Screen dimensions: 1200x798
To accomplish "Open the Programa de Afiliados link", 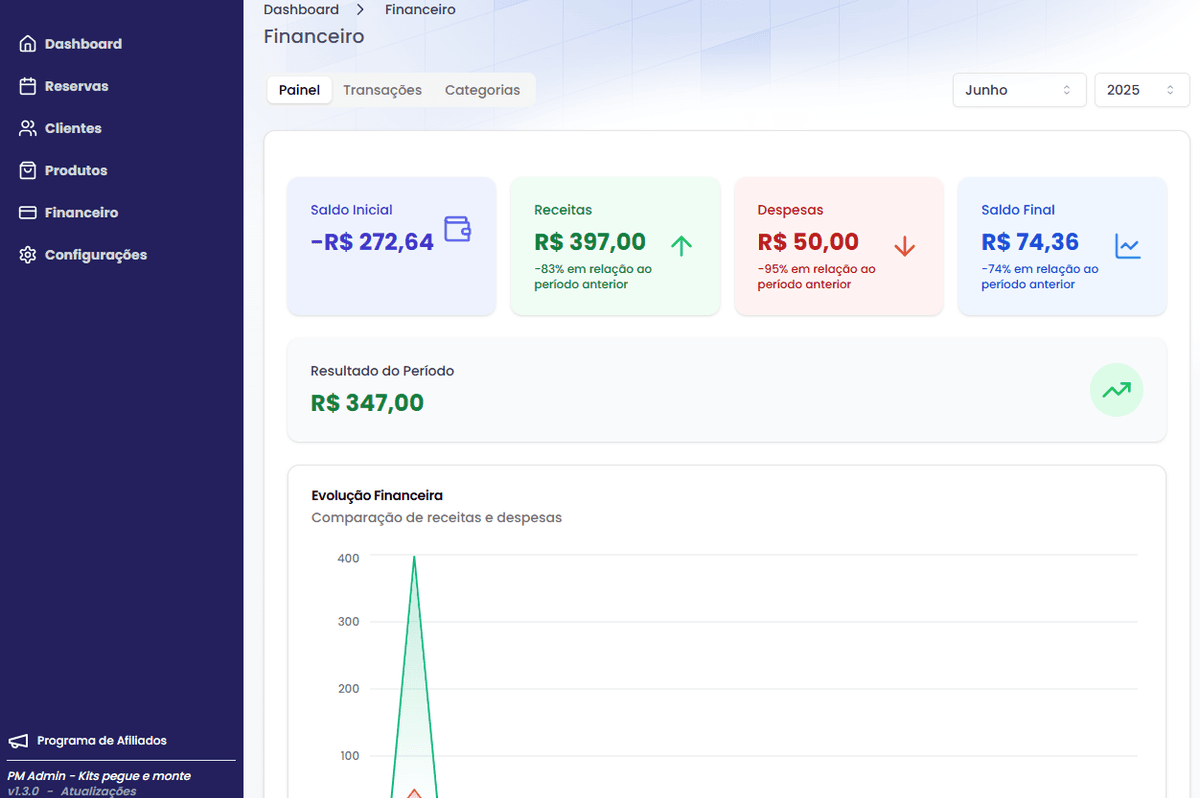I will pos(102,741).
